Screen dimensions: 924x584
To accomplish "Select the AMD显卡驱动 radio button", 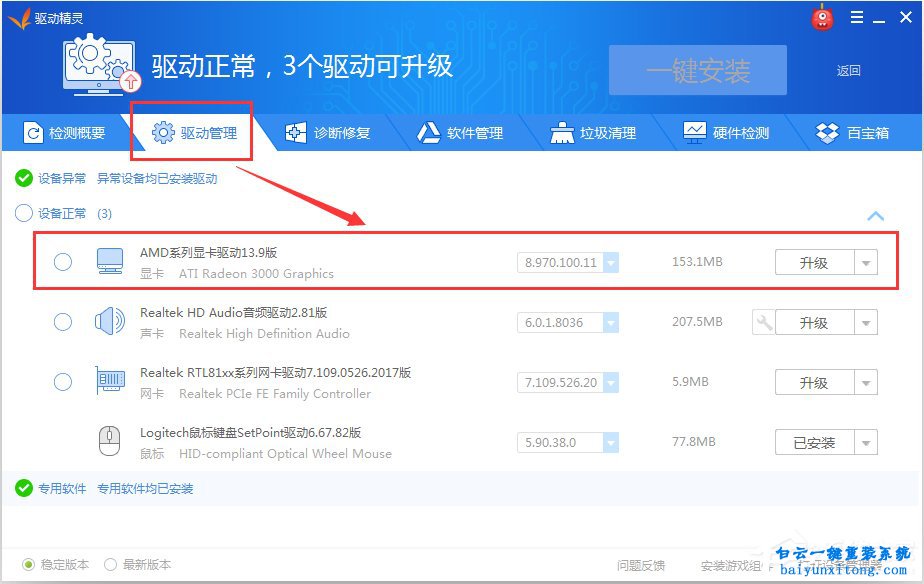I will pos(62,261).
